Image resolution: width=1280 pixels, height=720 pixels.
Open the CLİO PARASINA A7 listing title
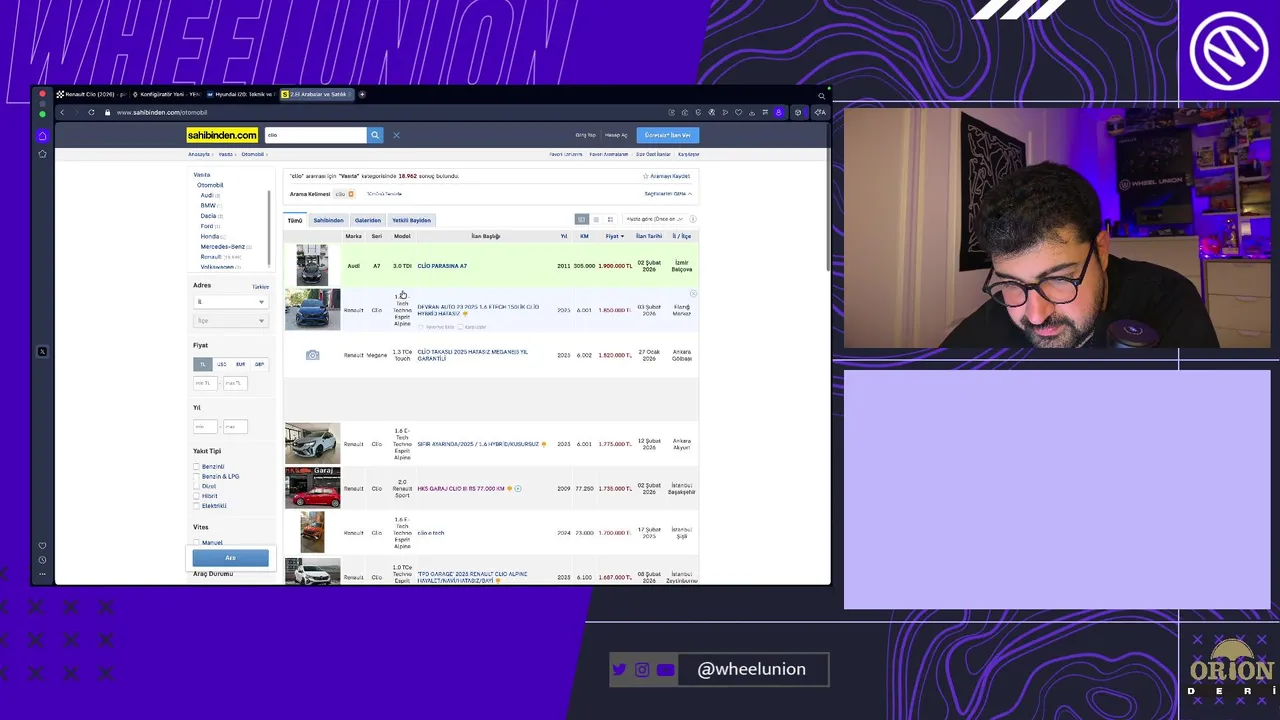(x=442, y=266)
